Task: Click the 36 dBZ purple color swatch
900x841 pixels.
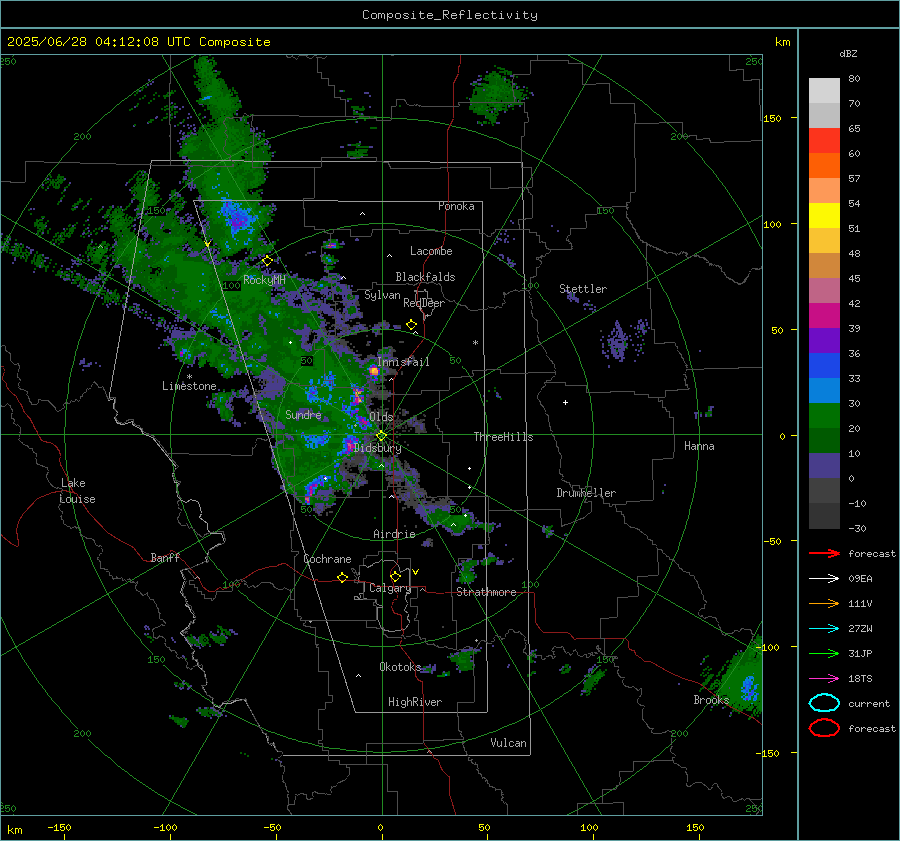Action: point(824,340)
